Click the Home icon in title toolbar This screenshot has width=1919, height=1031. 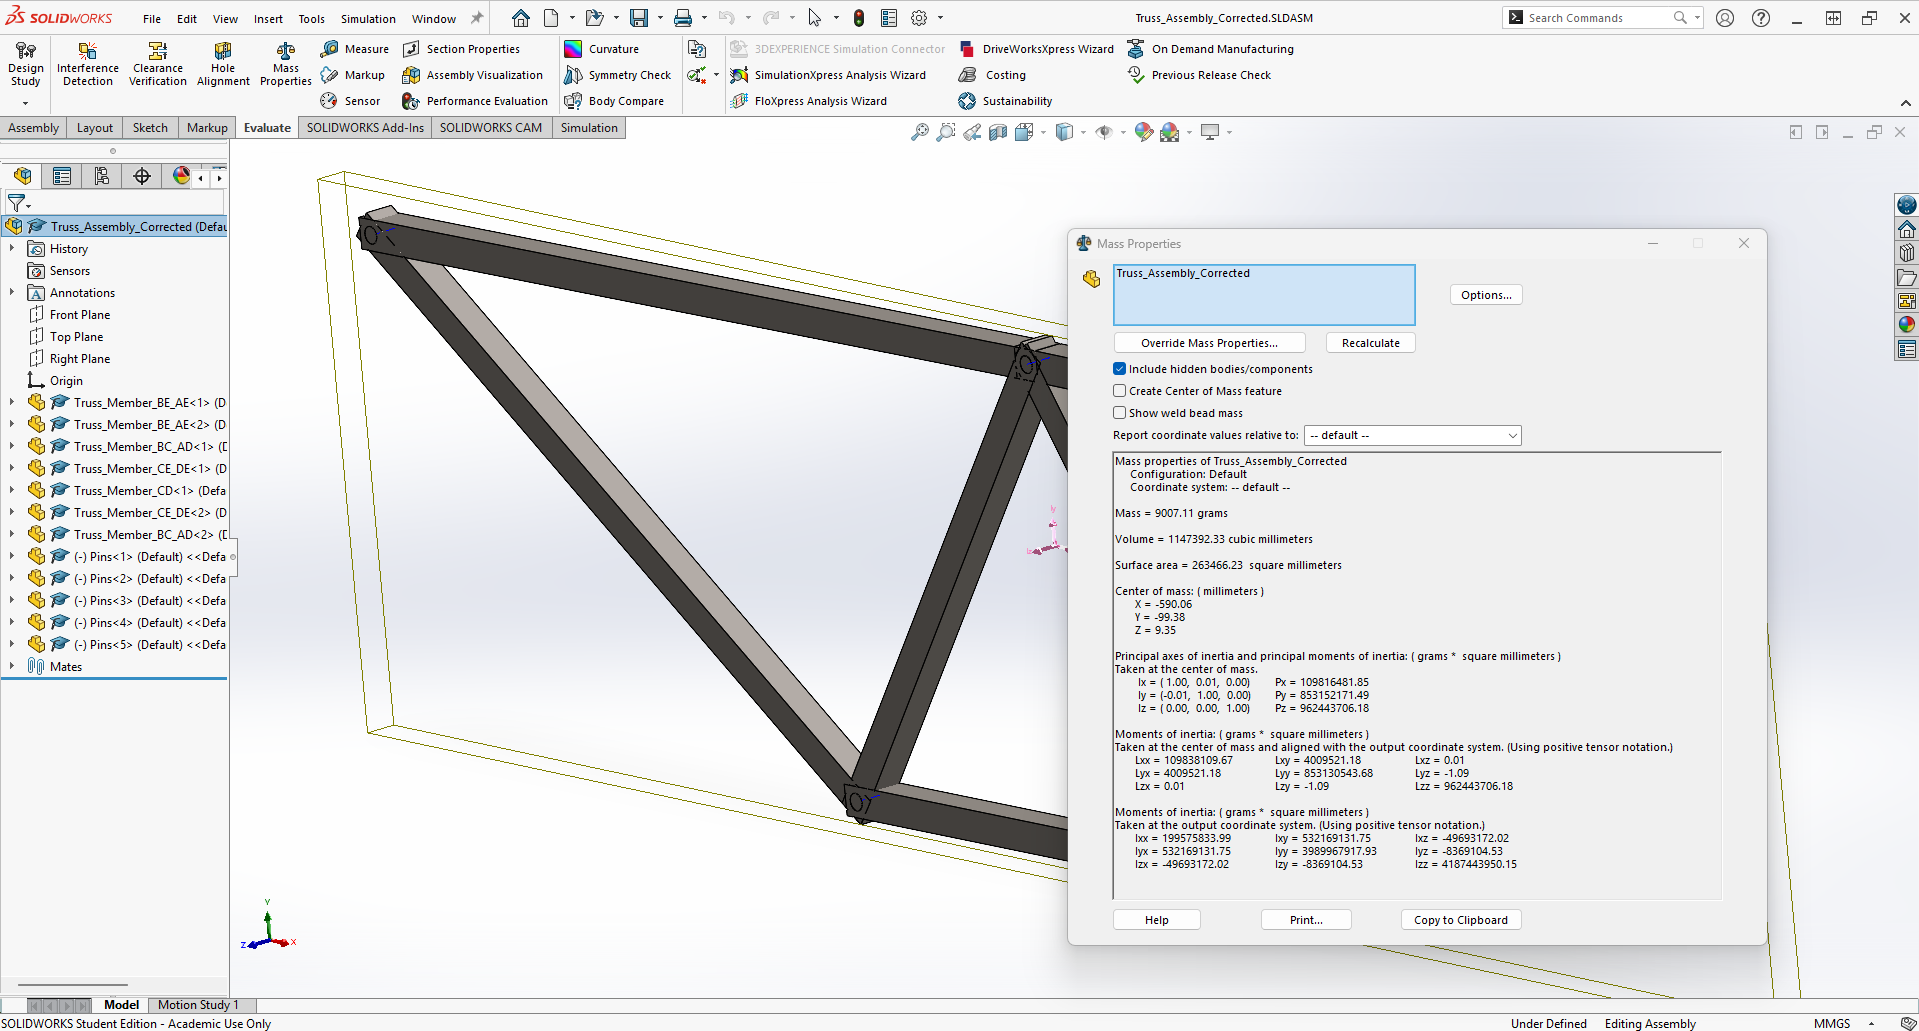pos(521,18)
